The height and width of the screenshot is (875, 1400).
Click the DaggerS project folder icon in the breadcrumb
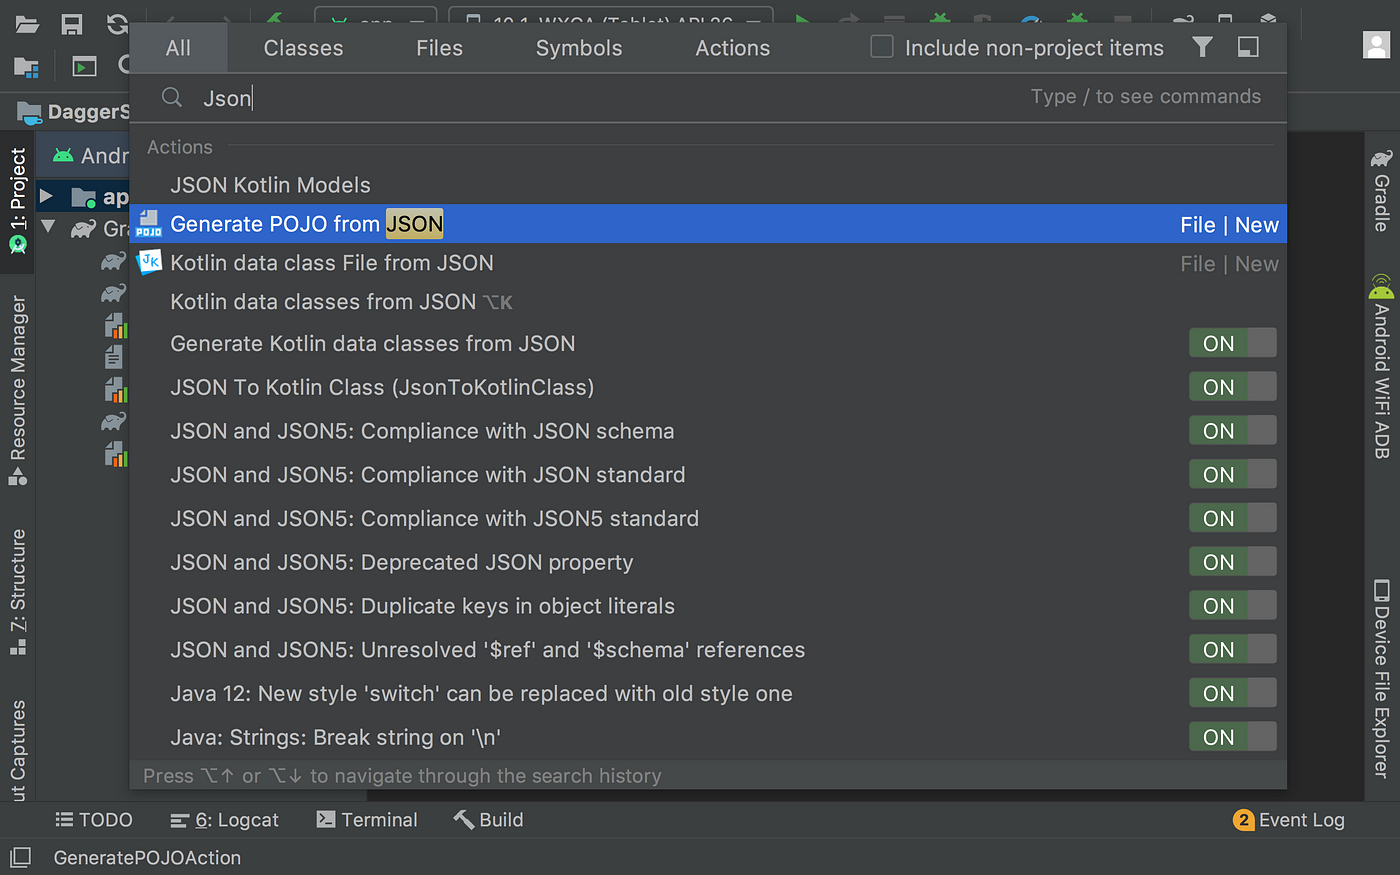pos(29,112)
